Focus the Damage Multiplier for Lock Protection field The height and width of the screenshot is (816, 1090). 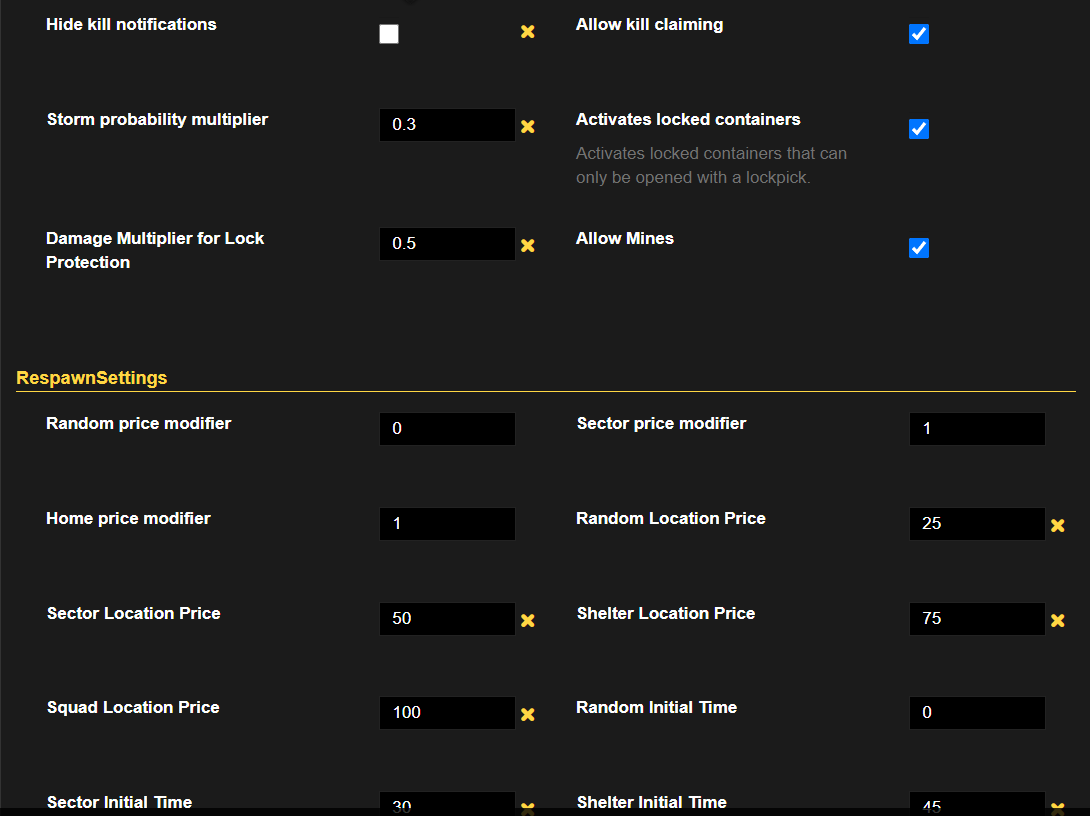pos(447,244)
